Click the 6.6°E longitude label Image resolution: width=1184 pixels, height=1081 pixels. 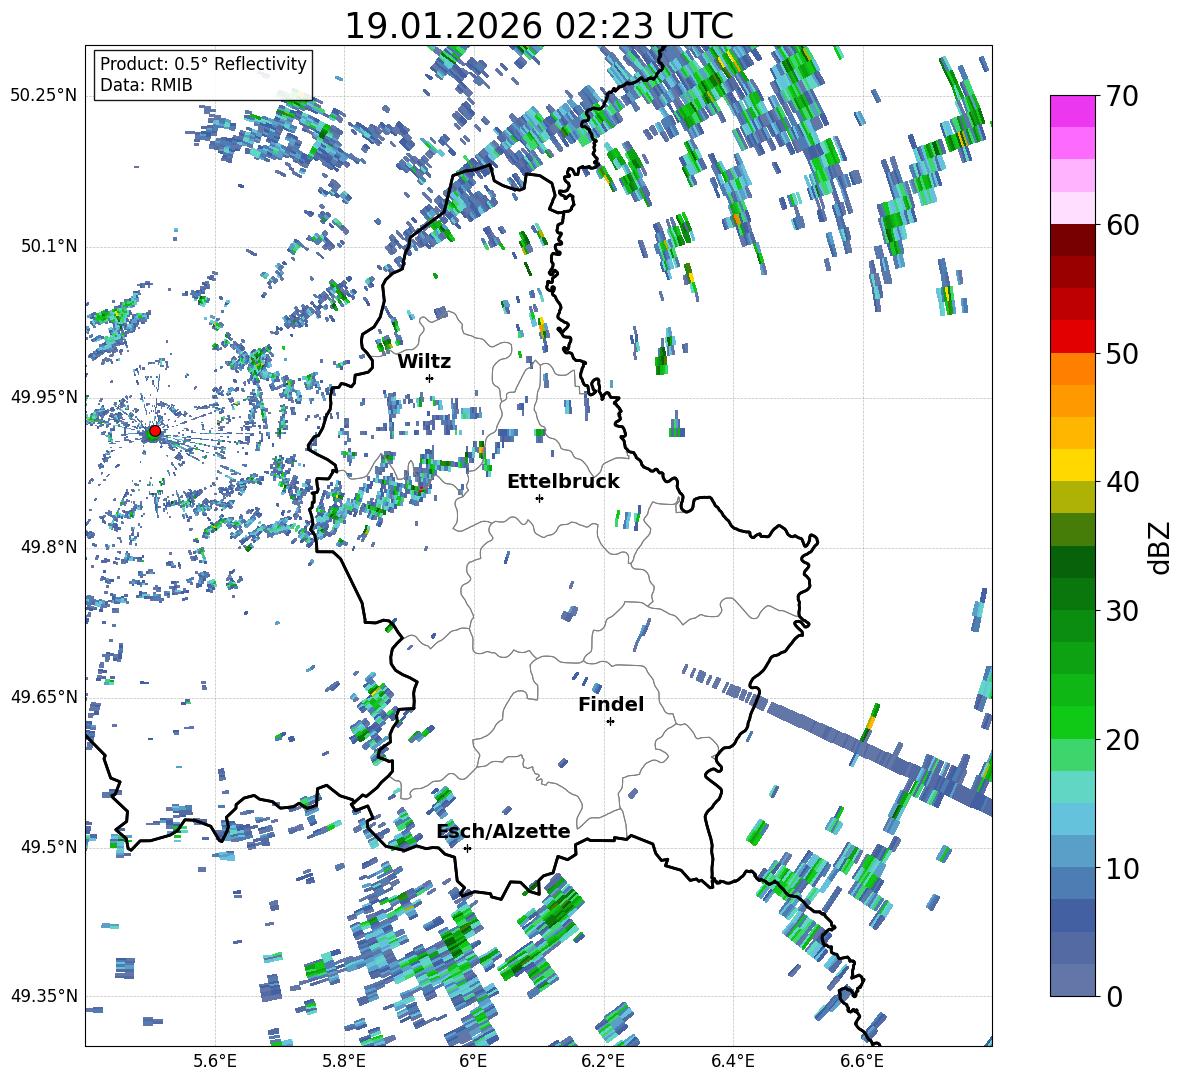[862, 1061]
